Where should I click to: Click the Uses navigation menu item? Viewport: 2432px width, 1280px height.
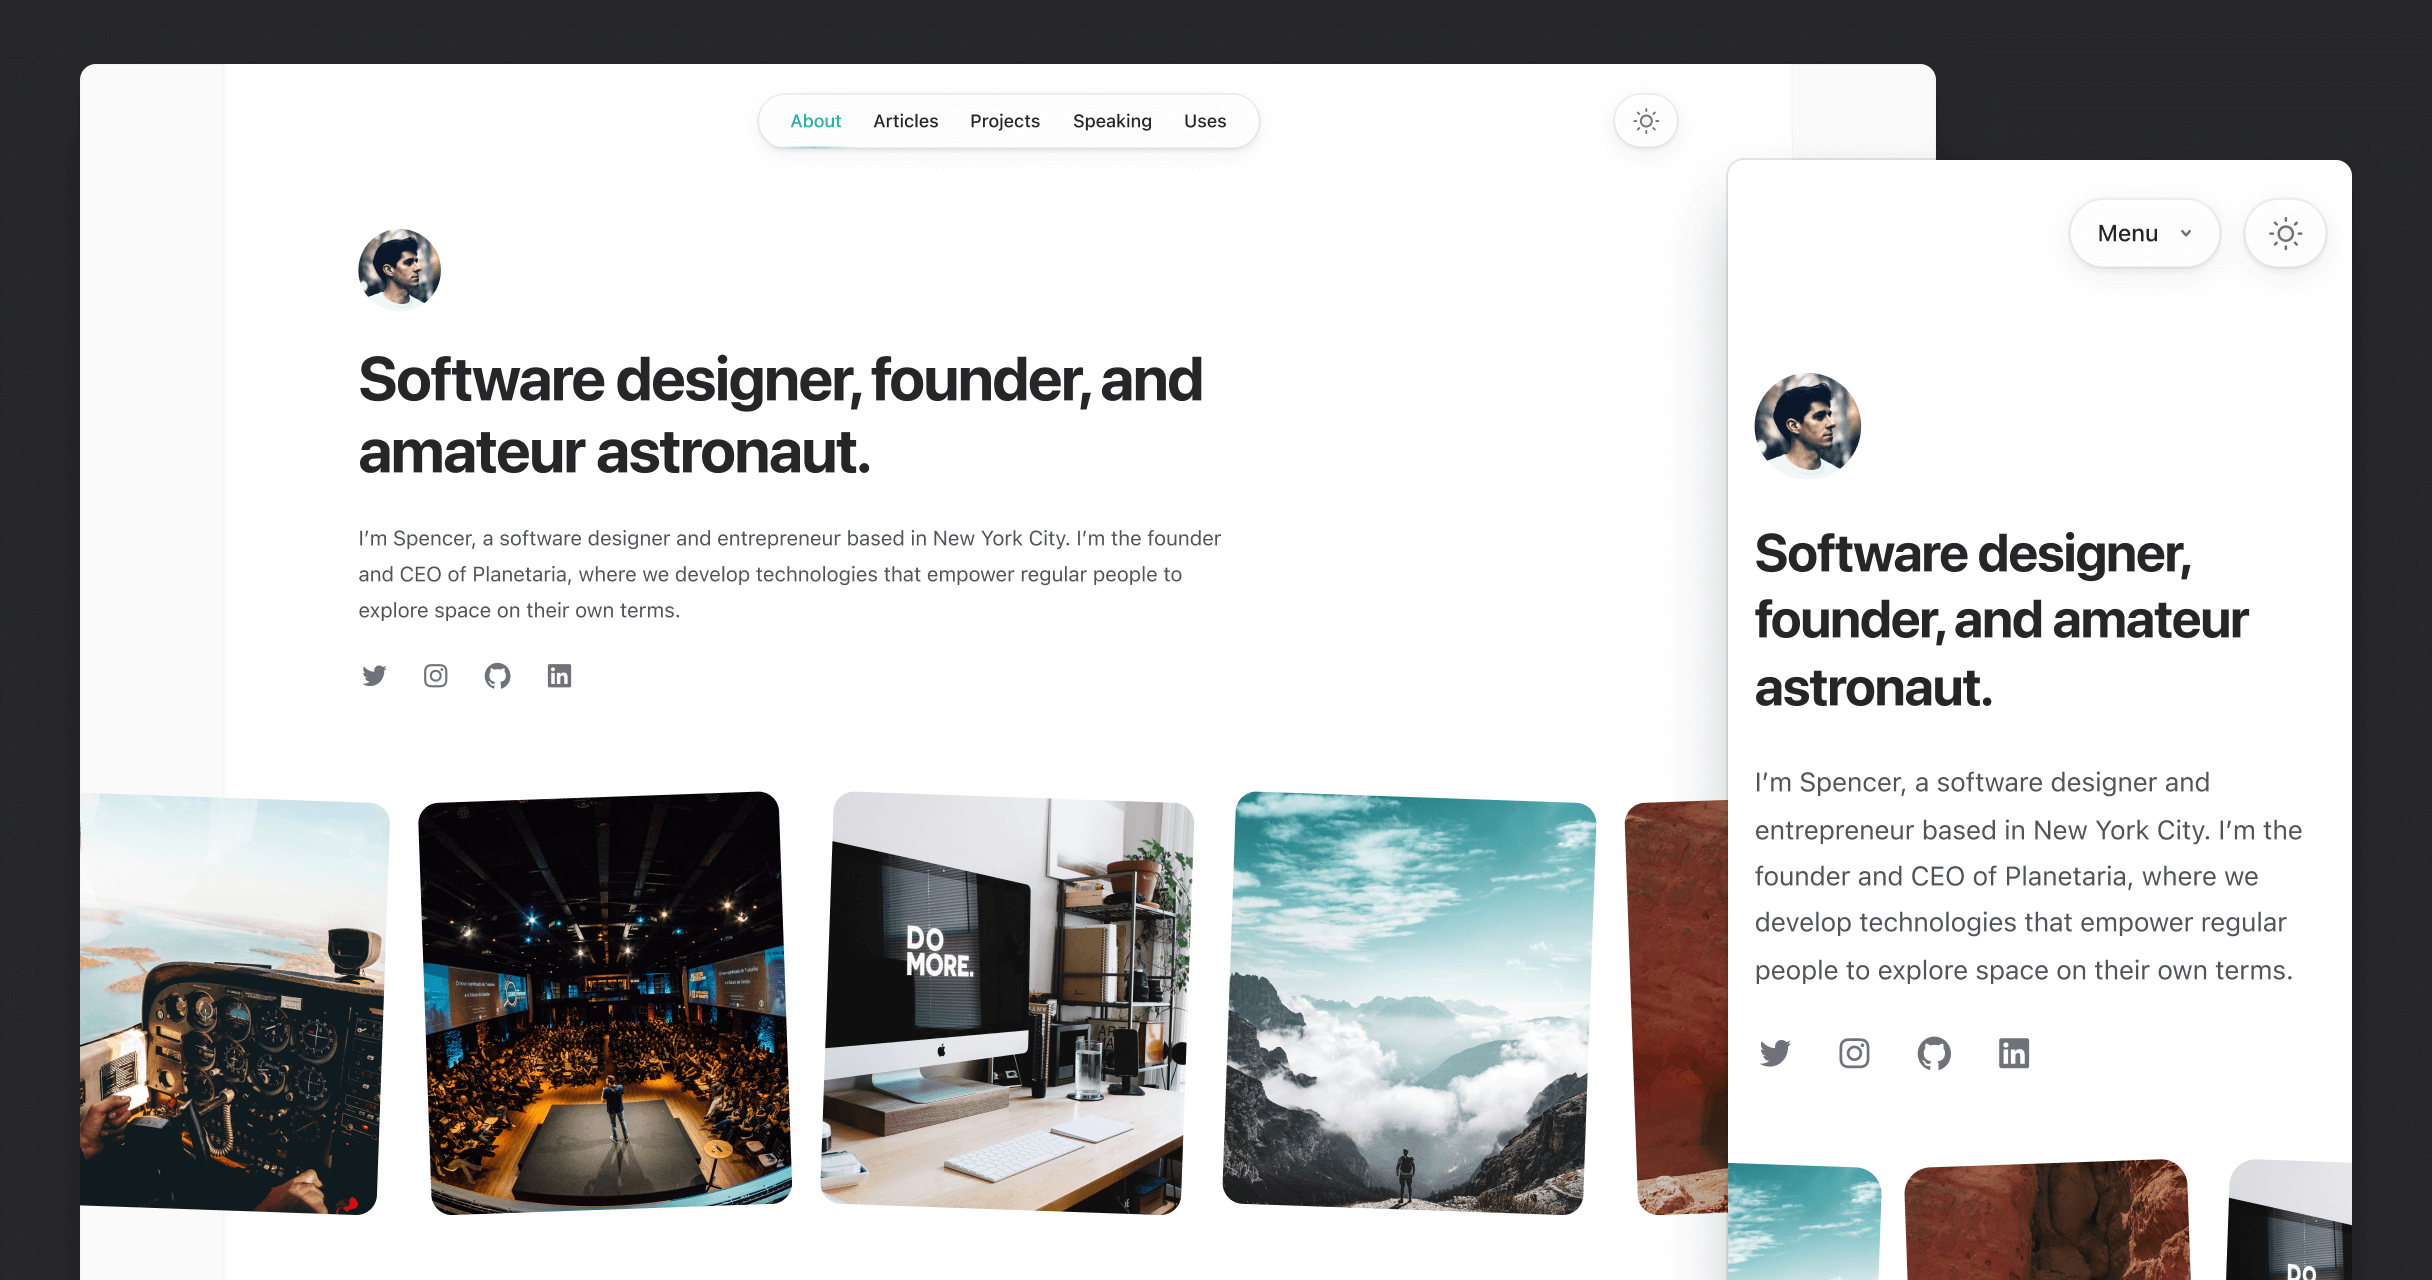pyautogui.click(x=1205, y=121)
